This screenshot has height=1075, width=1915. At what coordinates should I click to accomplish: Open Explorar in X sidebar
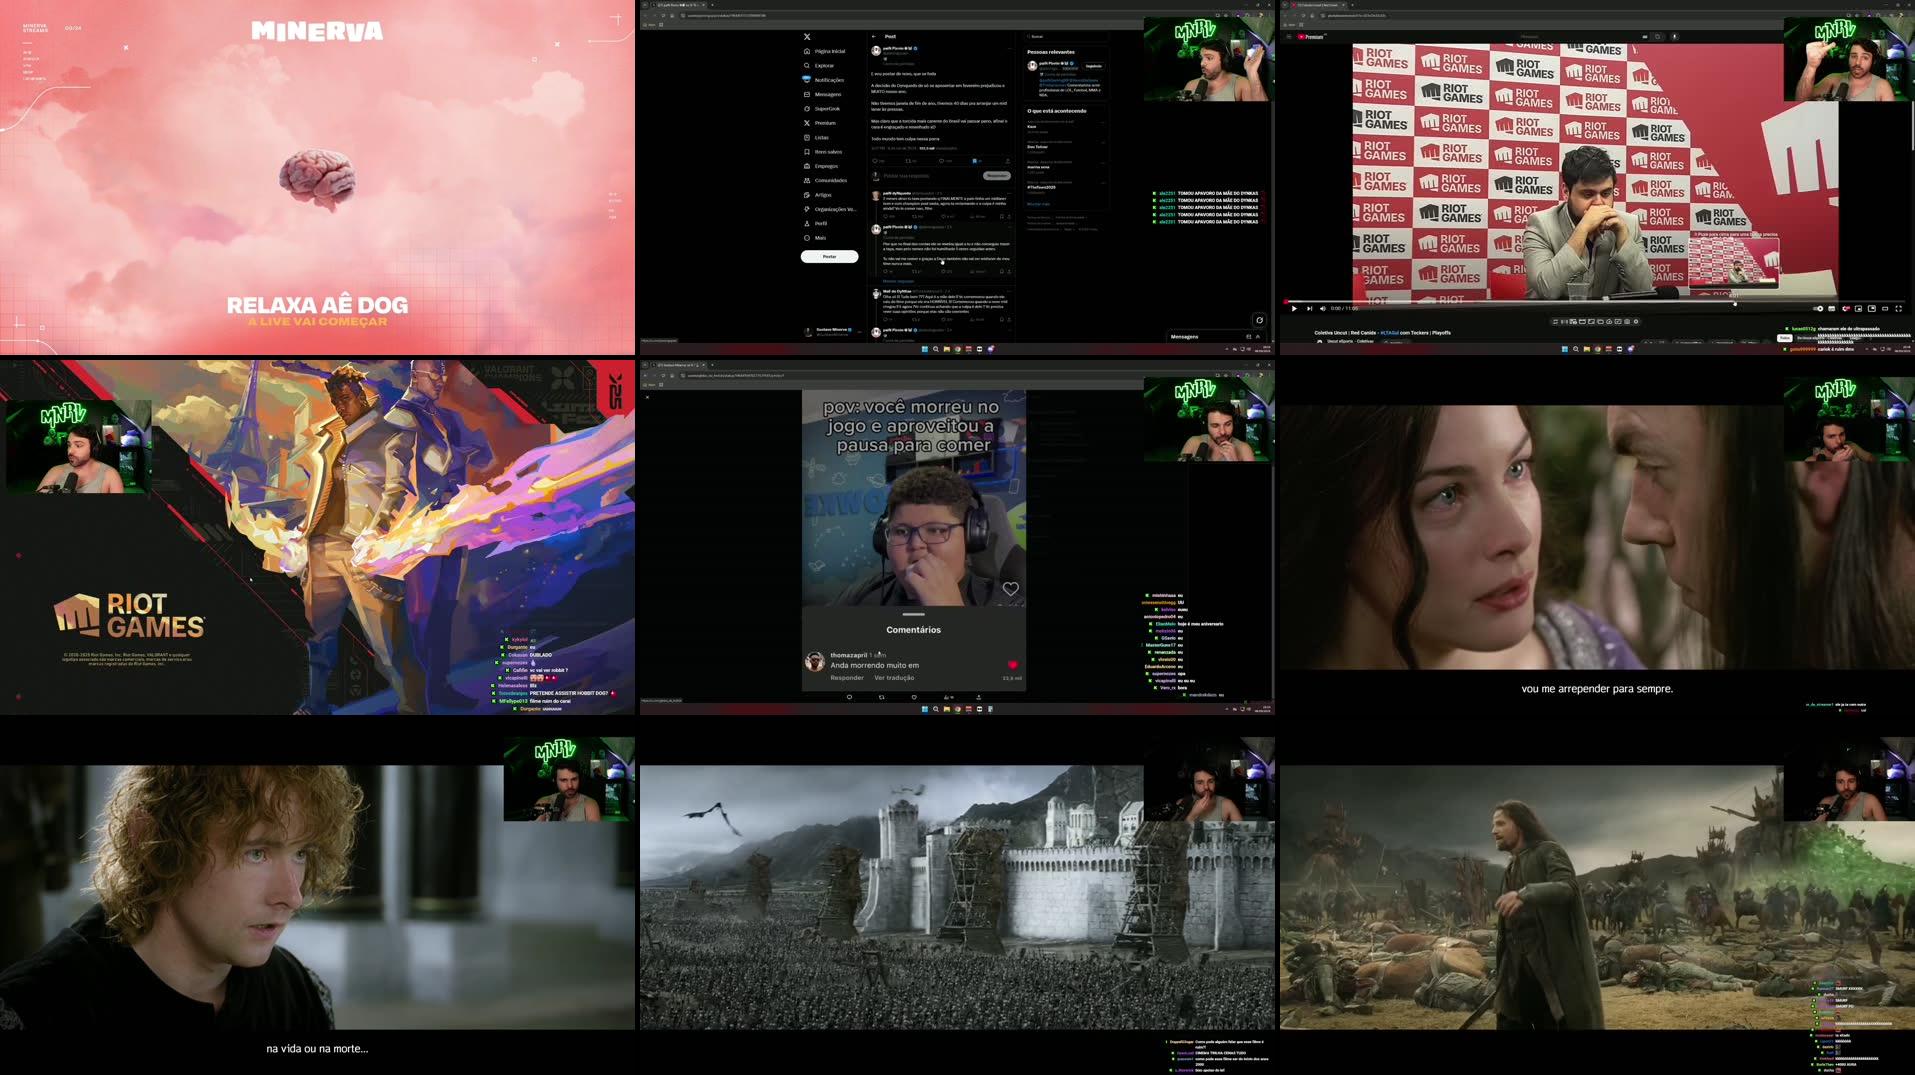[819, 66]
